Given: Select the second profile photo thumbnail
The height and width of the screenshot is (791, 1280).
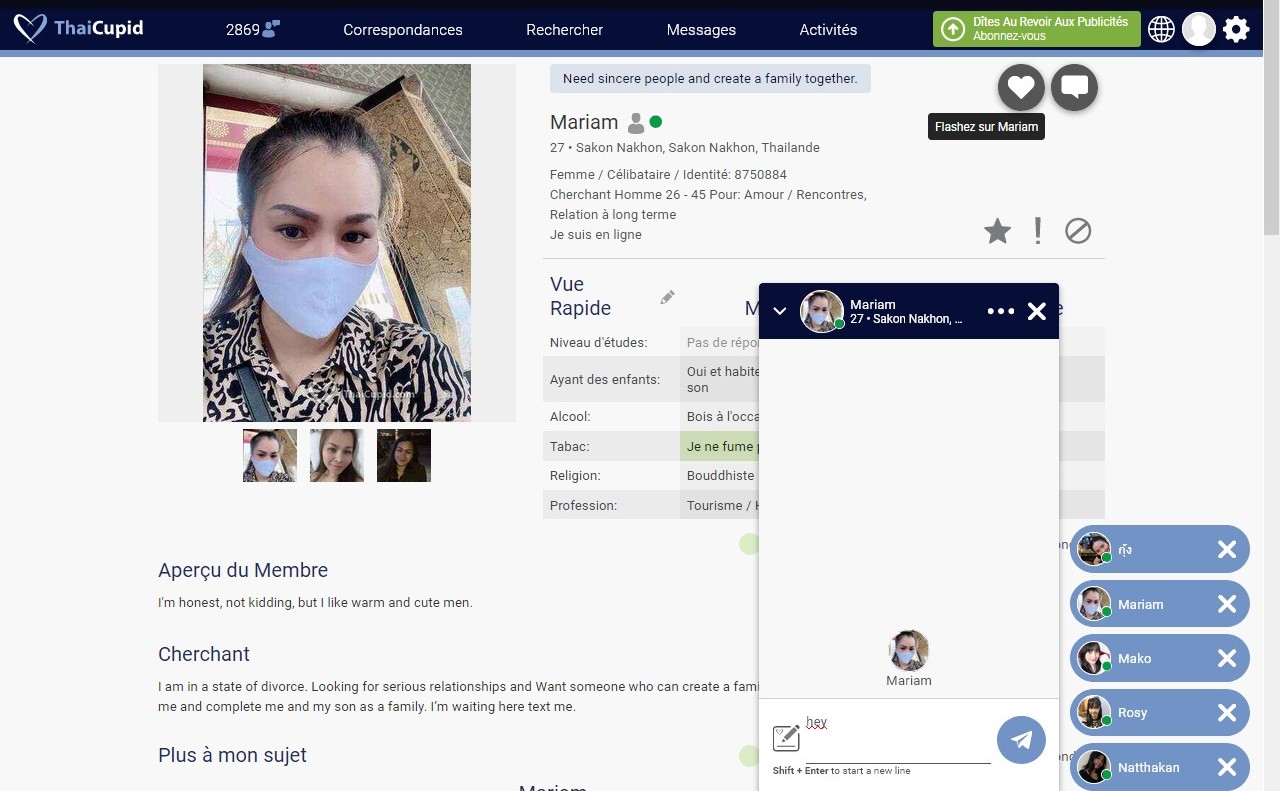Looking at the screenshot, I should 337,456.
